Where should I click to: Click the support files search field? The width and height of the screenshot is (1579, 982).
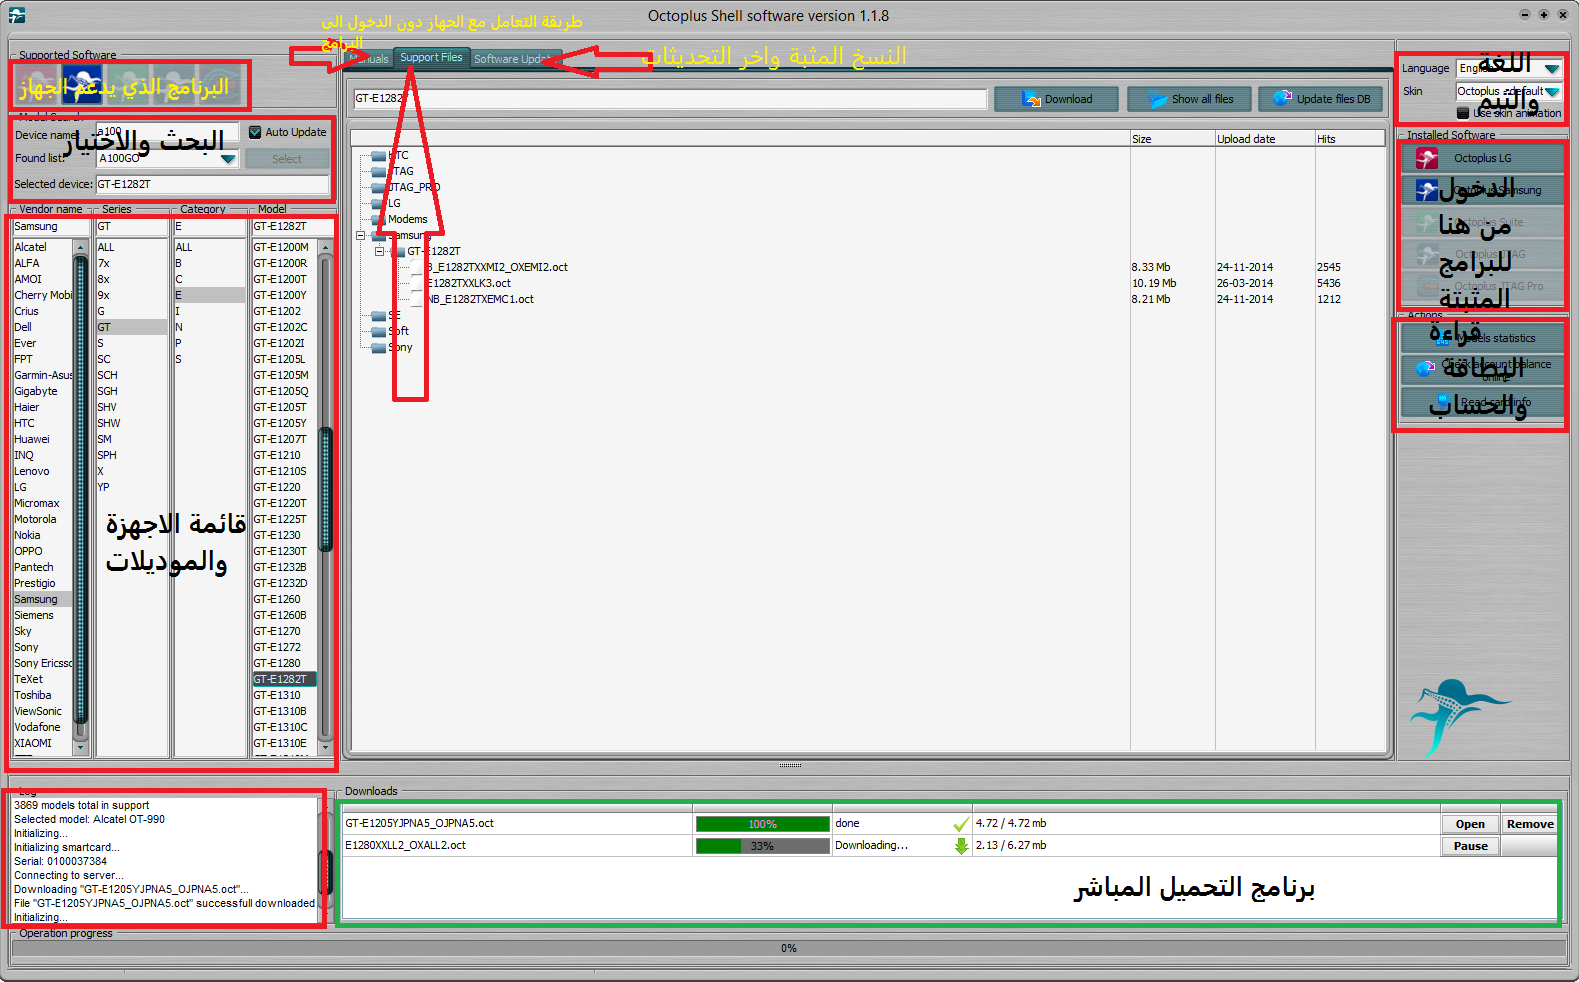coord(670,98)
